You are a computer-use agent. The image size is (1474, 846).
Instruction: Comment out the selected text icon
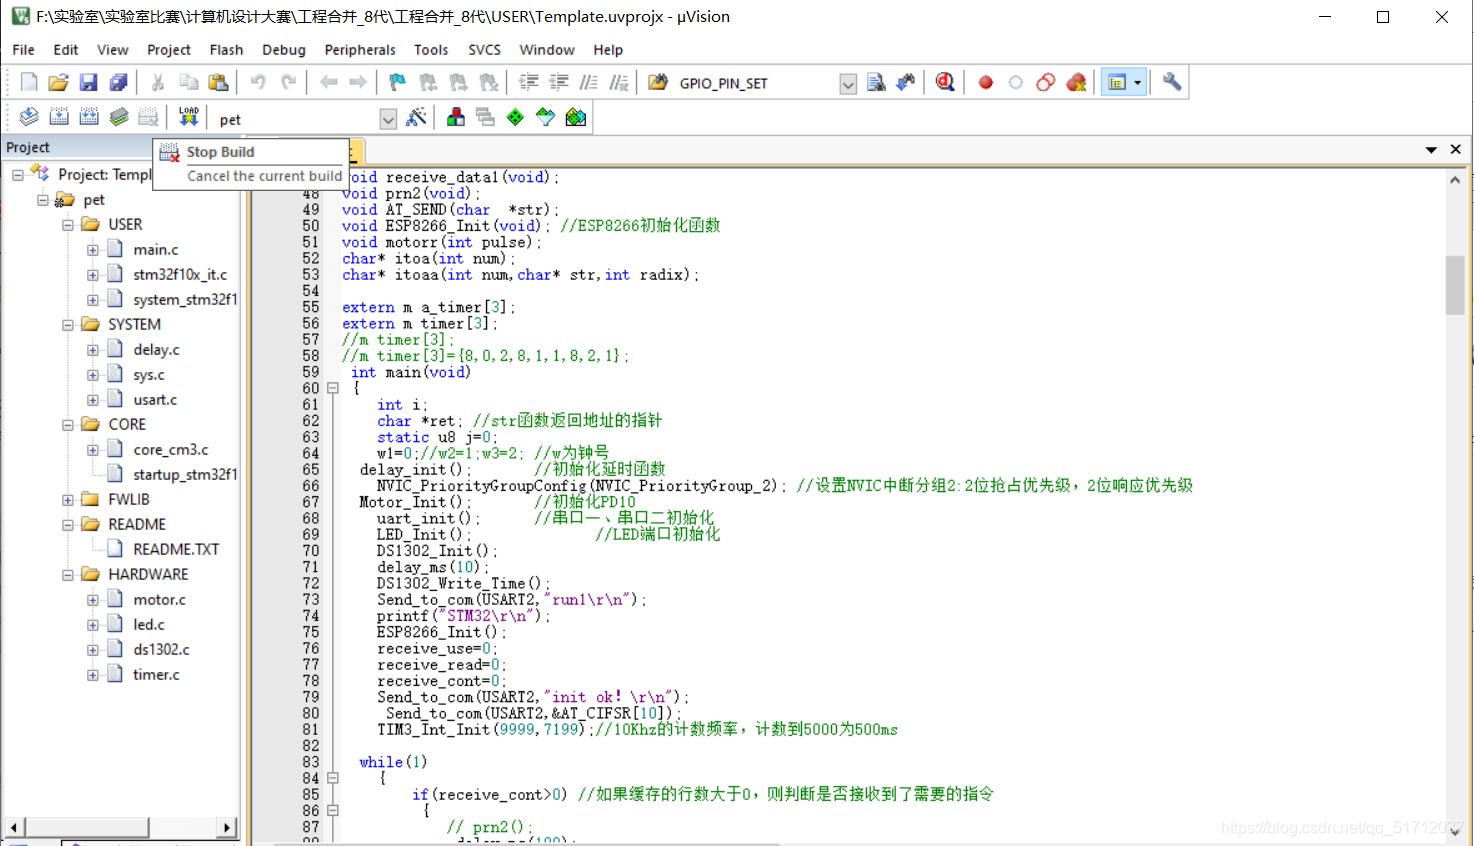(x=589, y=83)
